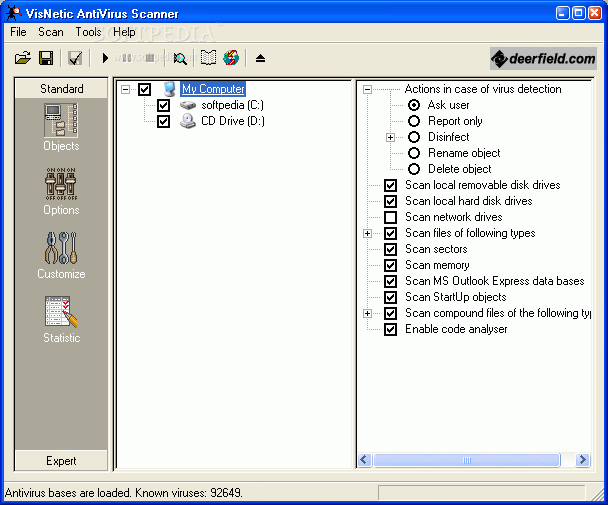Uncheck the softpedia (C:) checkbox
The width and height of the screenshot is (608, 505).
[x=163, y=105]
